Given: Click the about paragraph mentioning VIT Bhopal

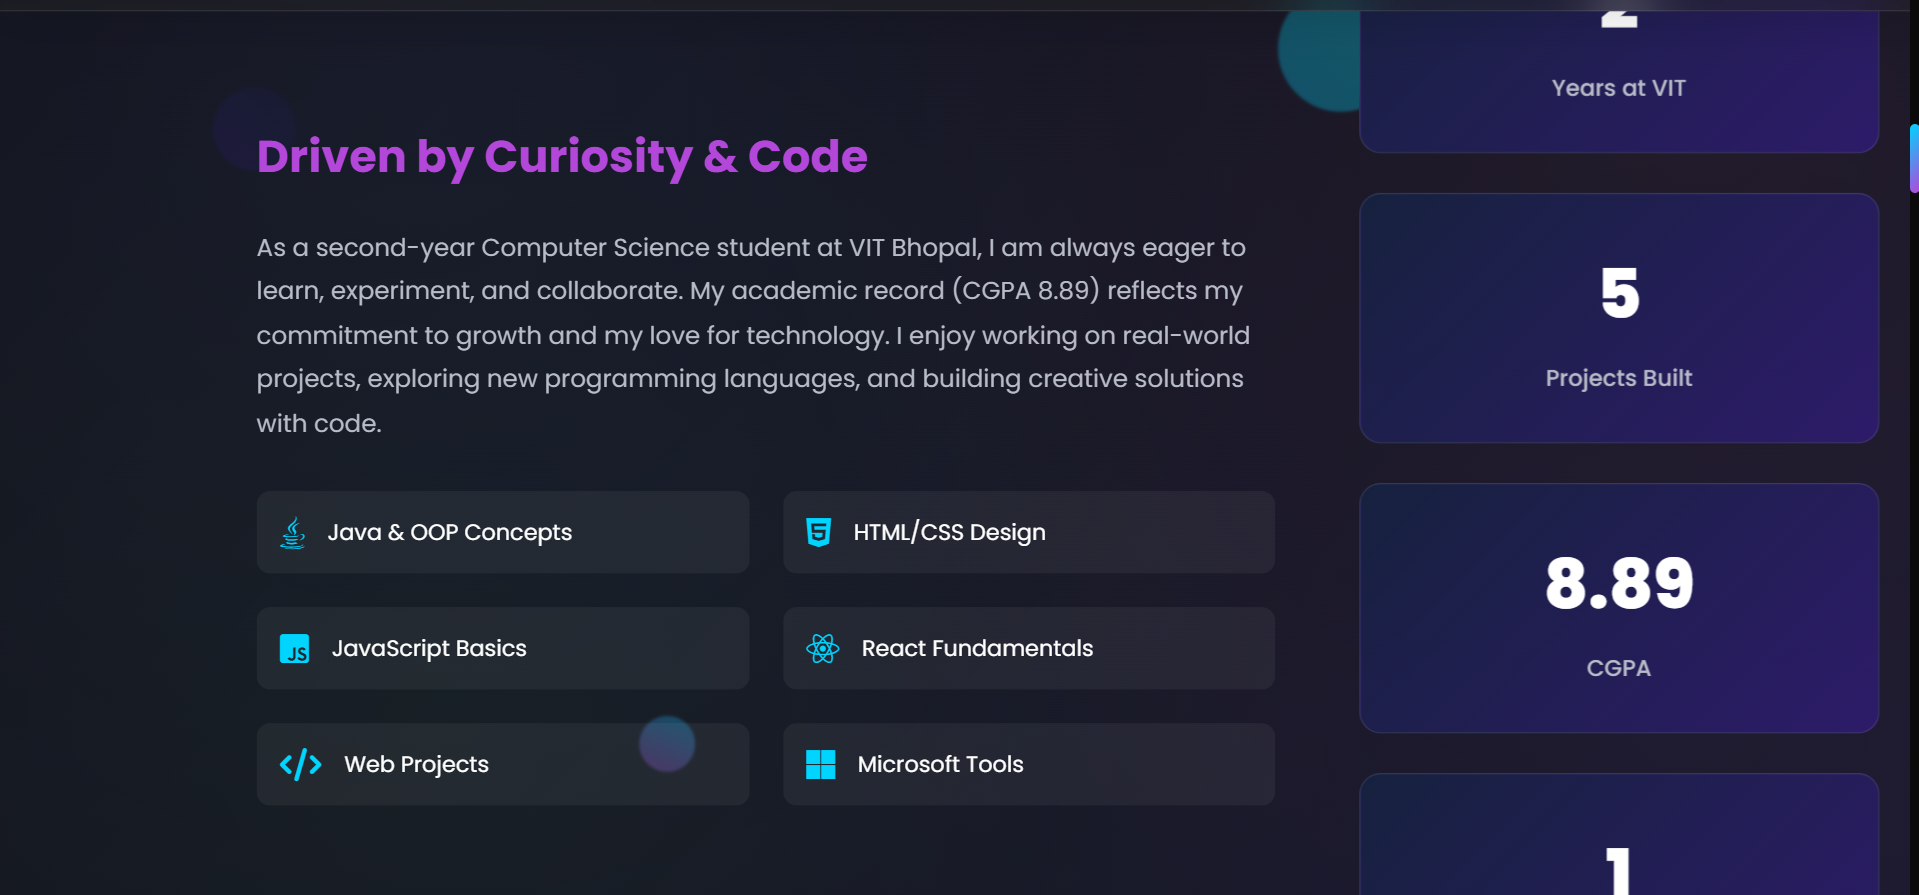Looking at the screenshot, I should tap(753, 335).
